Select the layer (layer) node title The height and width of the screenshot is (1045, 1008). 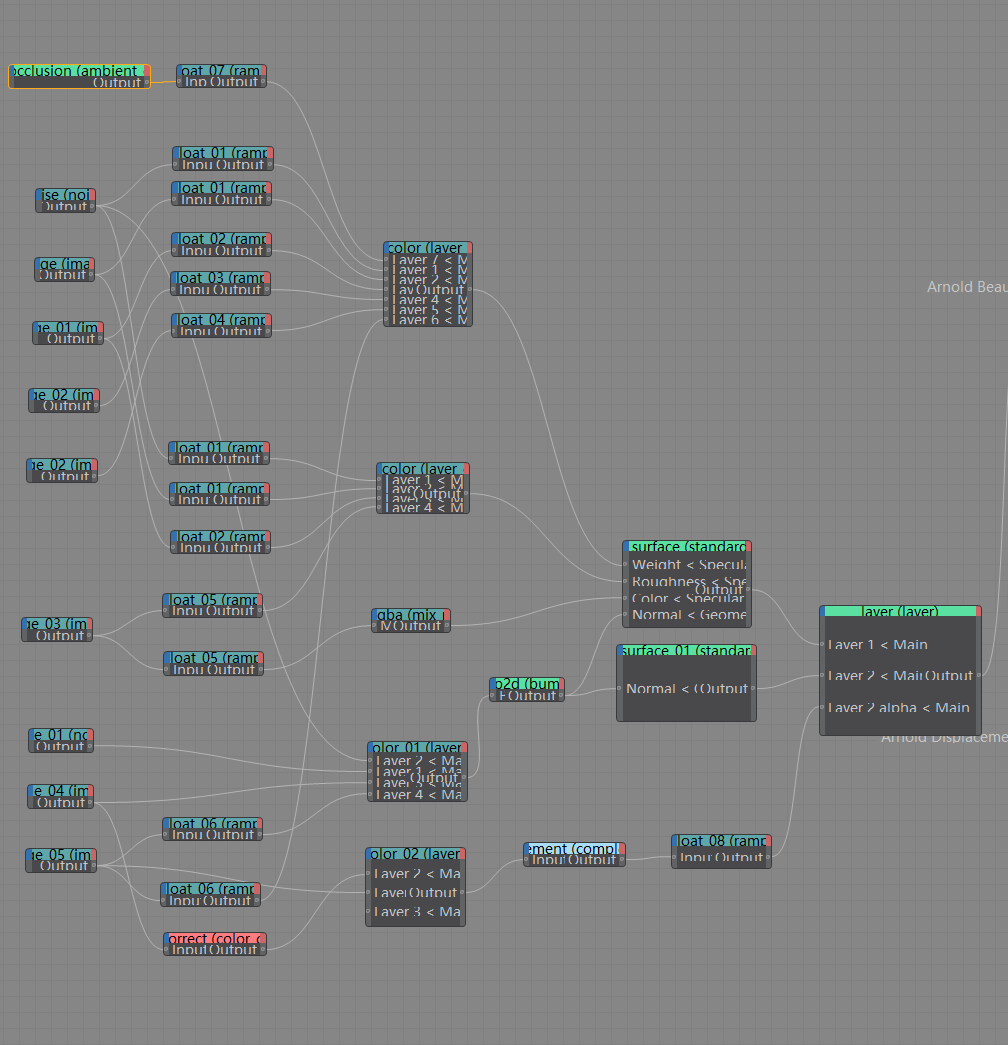click(x=900, y=611)
